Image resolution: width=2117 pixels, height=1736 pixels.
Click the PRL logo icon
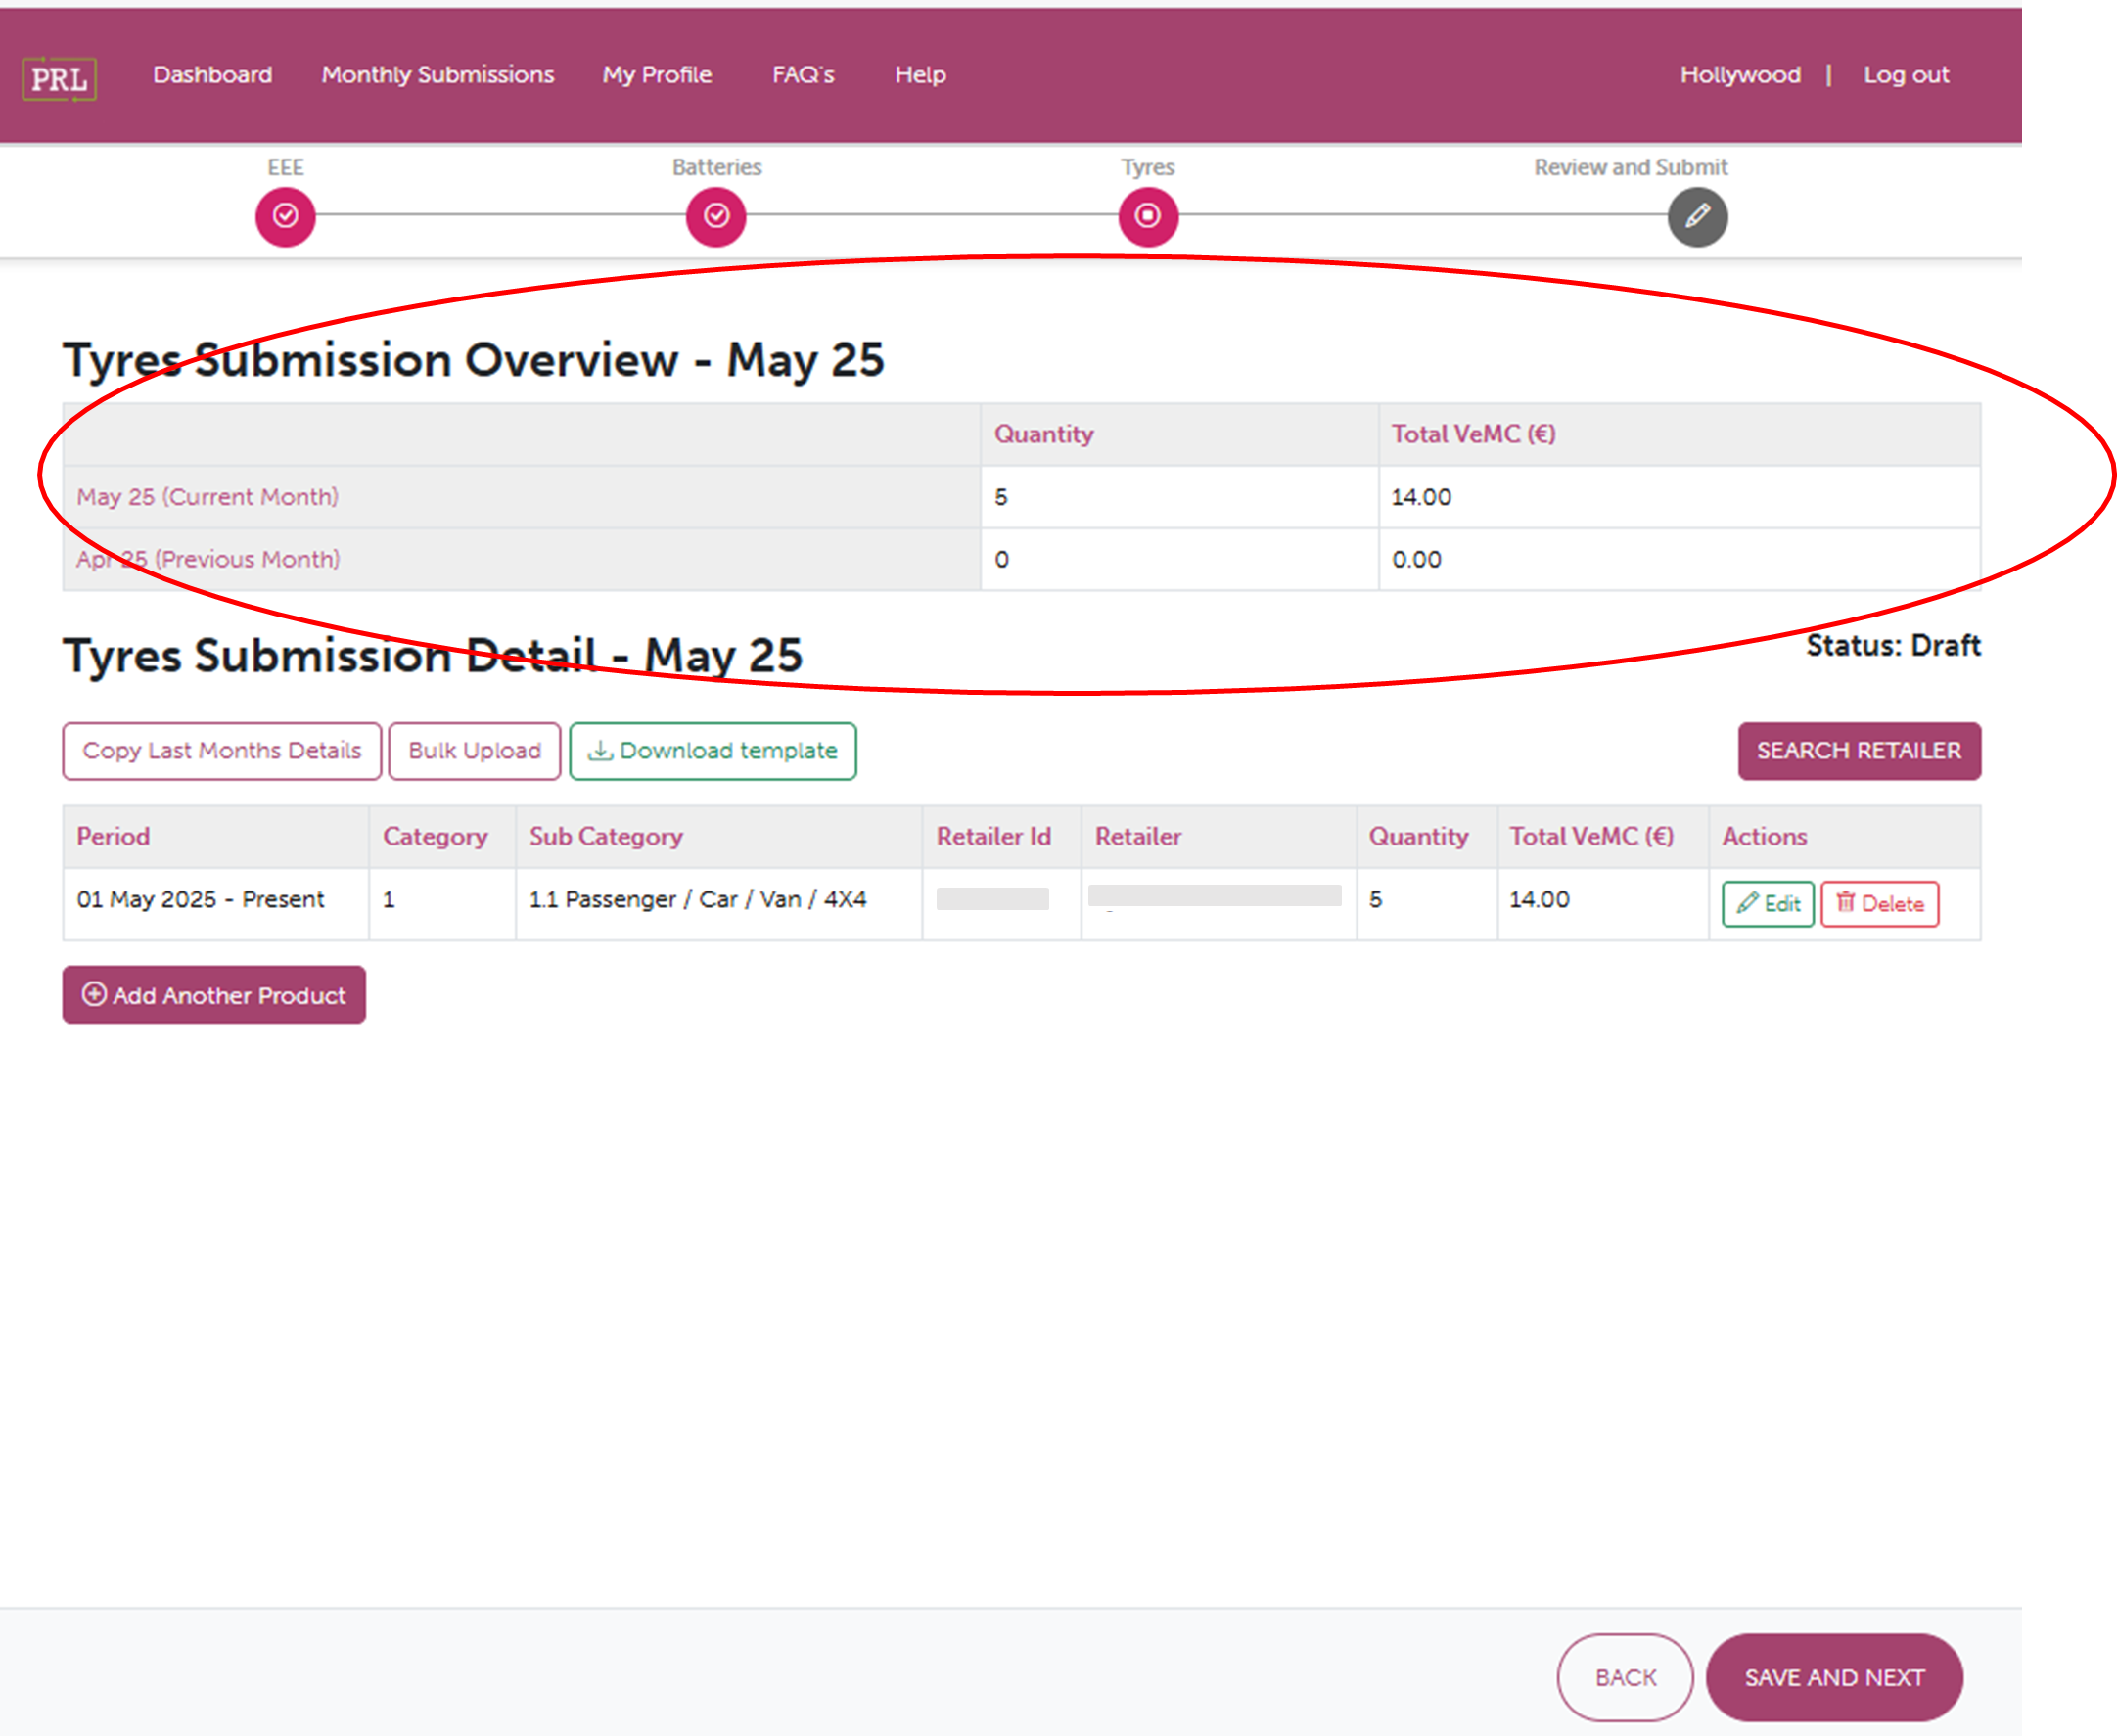tap(60, 74)
